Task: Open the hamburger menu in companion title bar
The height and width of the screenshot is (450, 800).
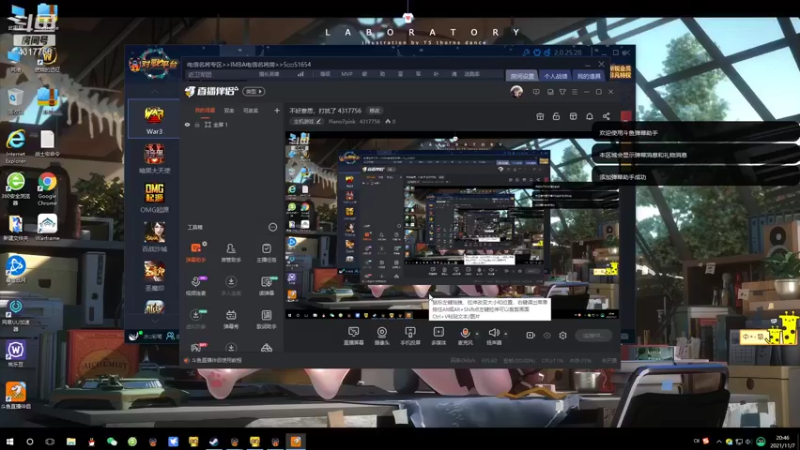Action: 574,92
